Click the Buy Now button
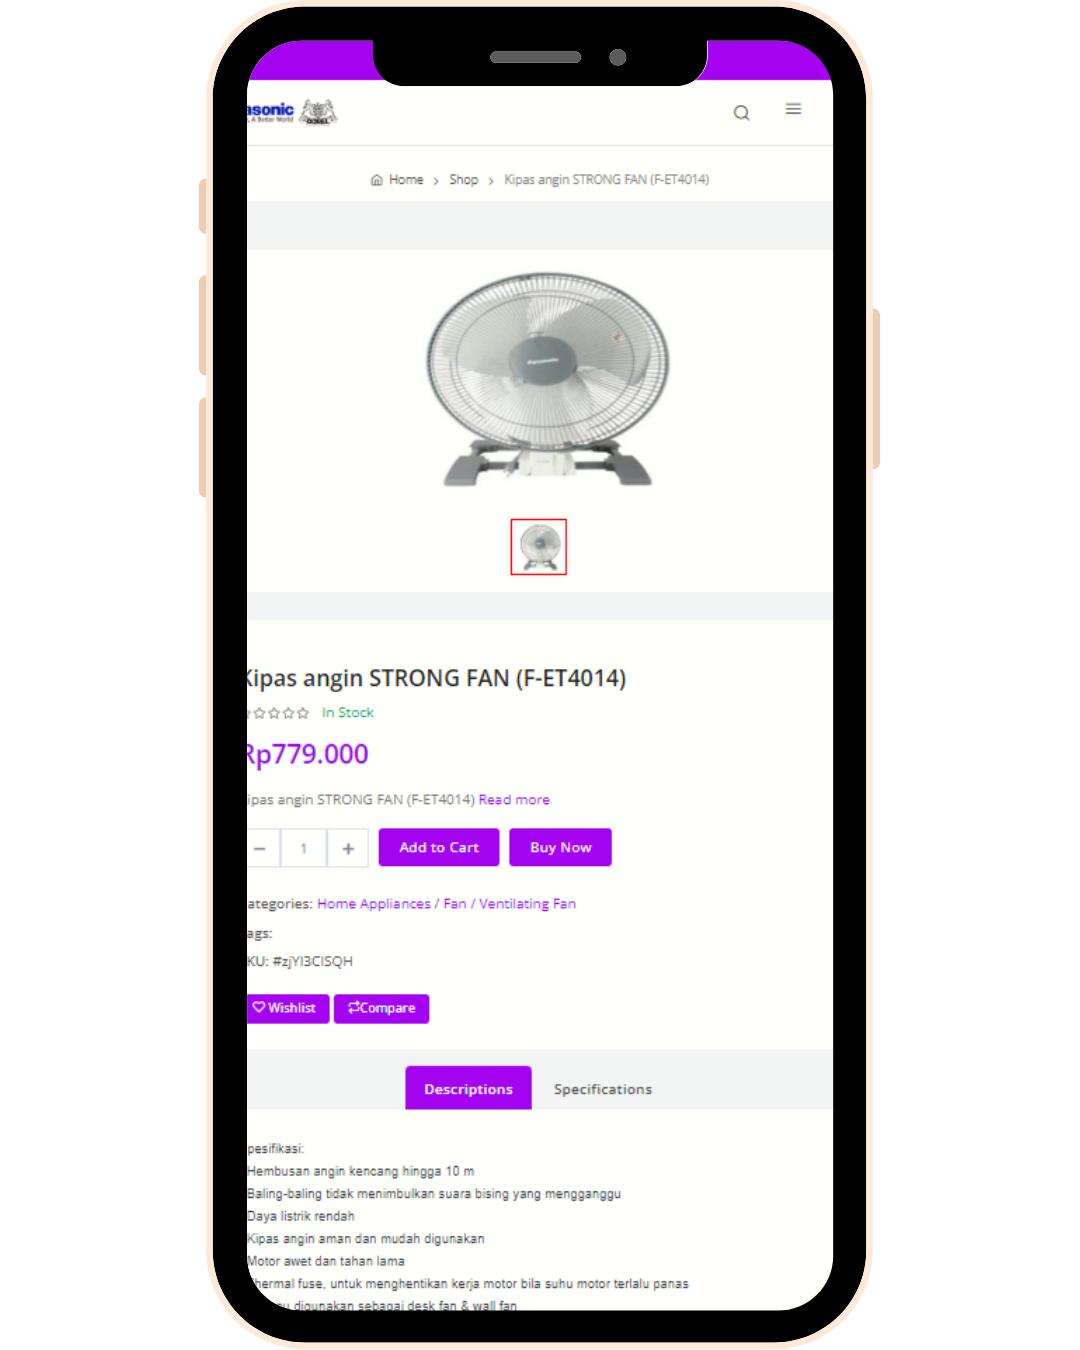1080x1350 pixels. (x=560, y=847)
